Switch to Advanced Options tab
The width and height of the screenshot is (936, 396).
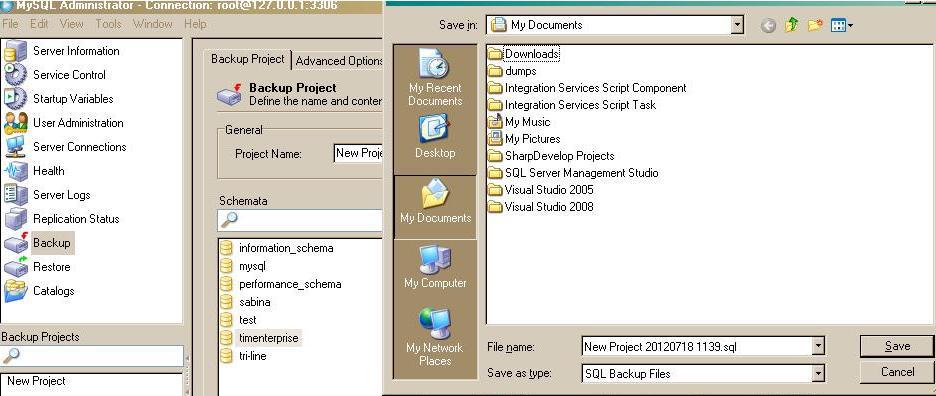click(x=339, y=61)
